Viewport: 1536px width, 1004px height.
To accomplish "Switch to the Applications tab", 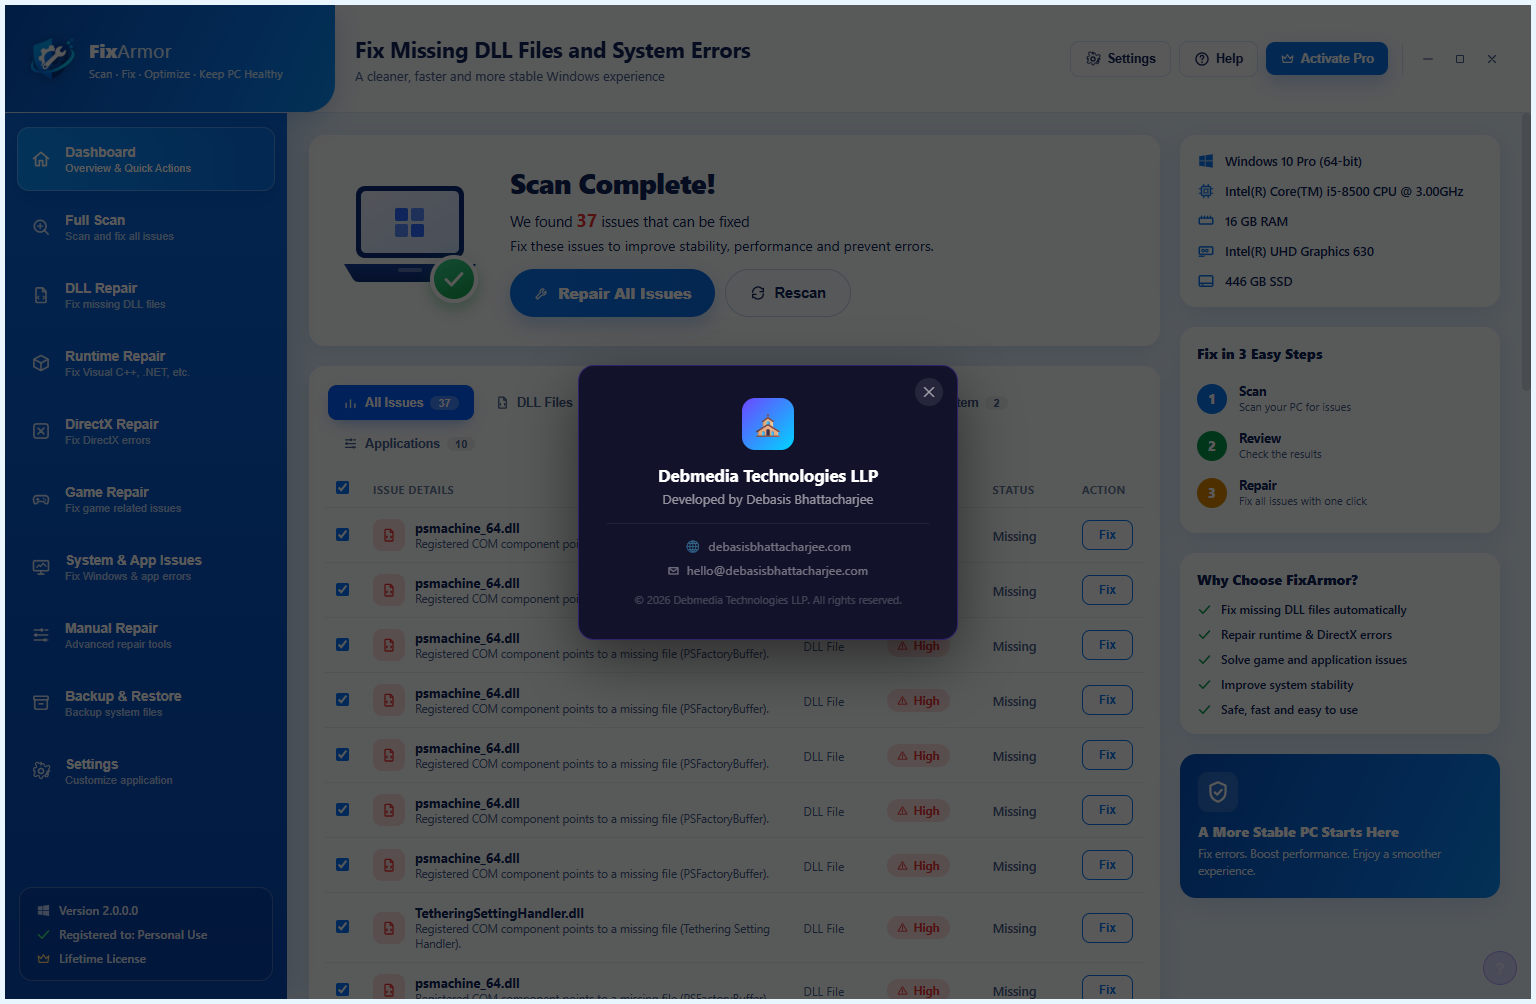I will [406, 444].
